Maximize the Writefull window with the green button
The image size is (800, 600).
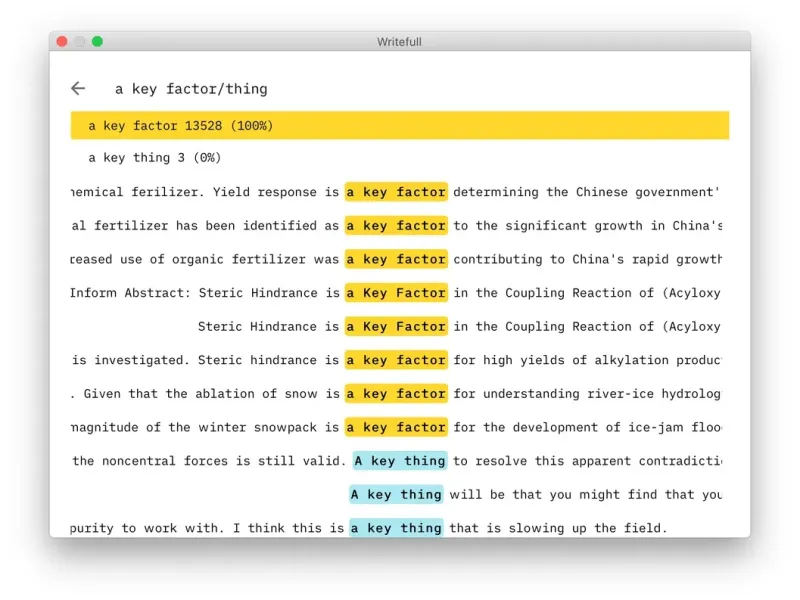pos(97,41)
